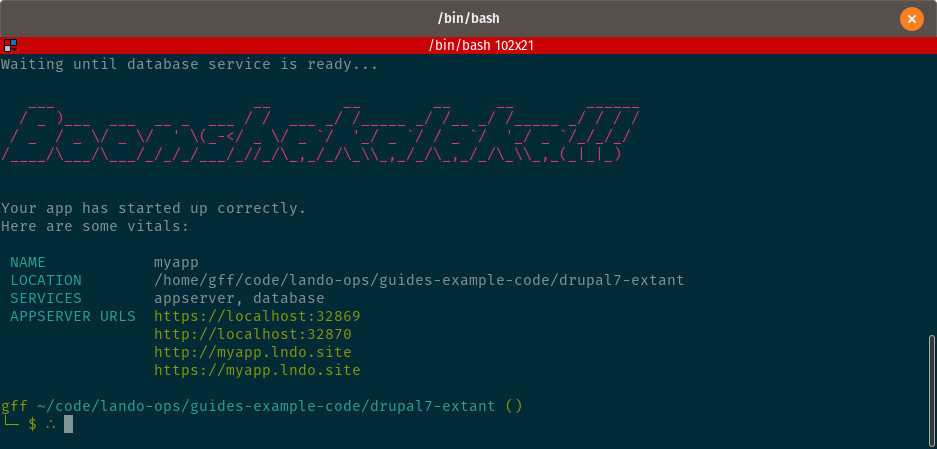This screenshot has width=937, height=449.
Task: Close the /bin/bash terminal window
Action: pos(911,18)
